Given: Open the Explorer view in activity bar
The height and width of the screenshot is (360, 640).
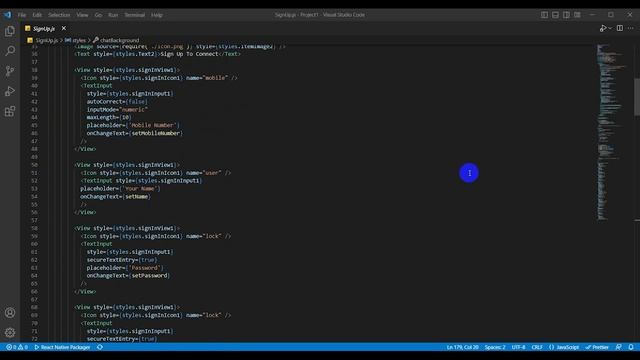Looking at the screenshot, I should pyautogui.click(x=10, y=31).
